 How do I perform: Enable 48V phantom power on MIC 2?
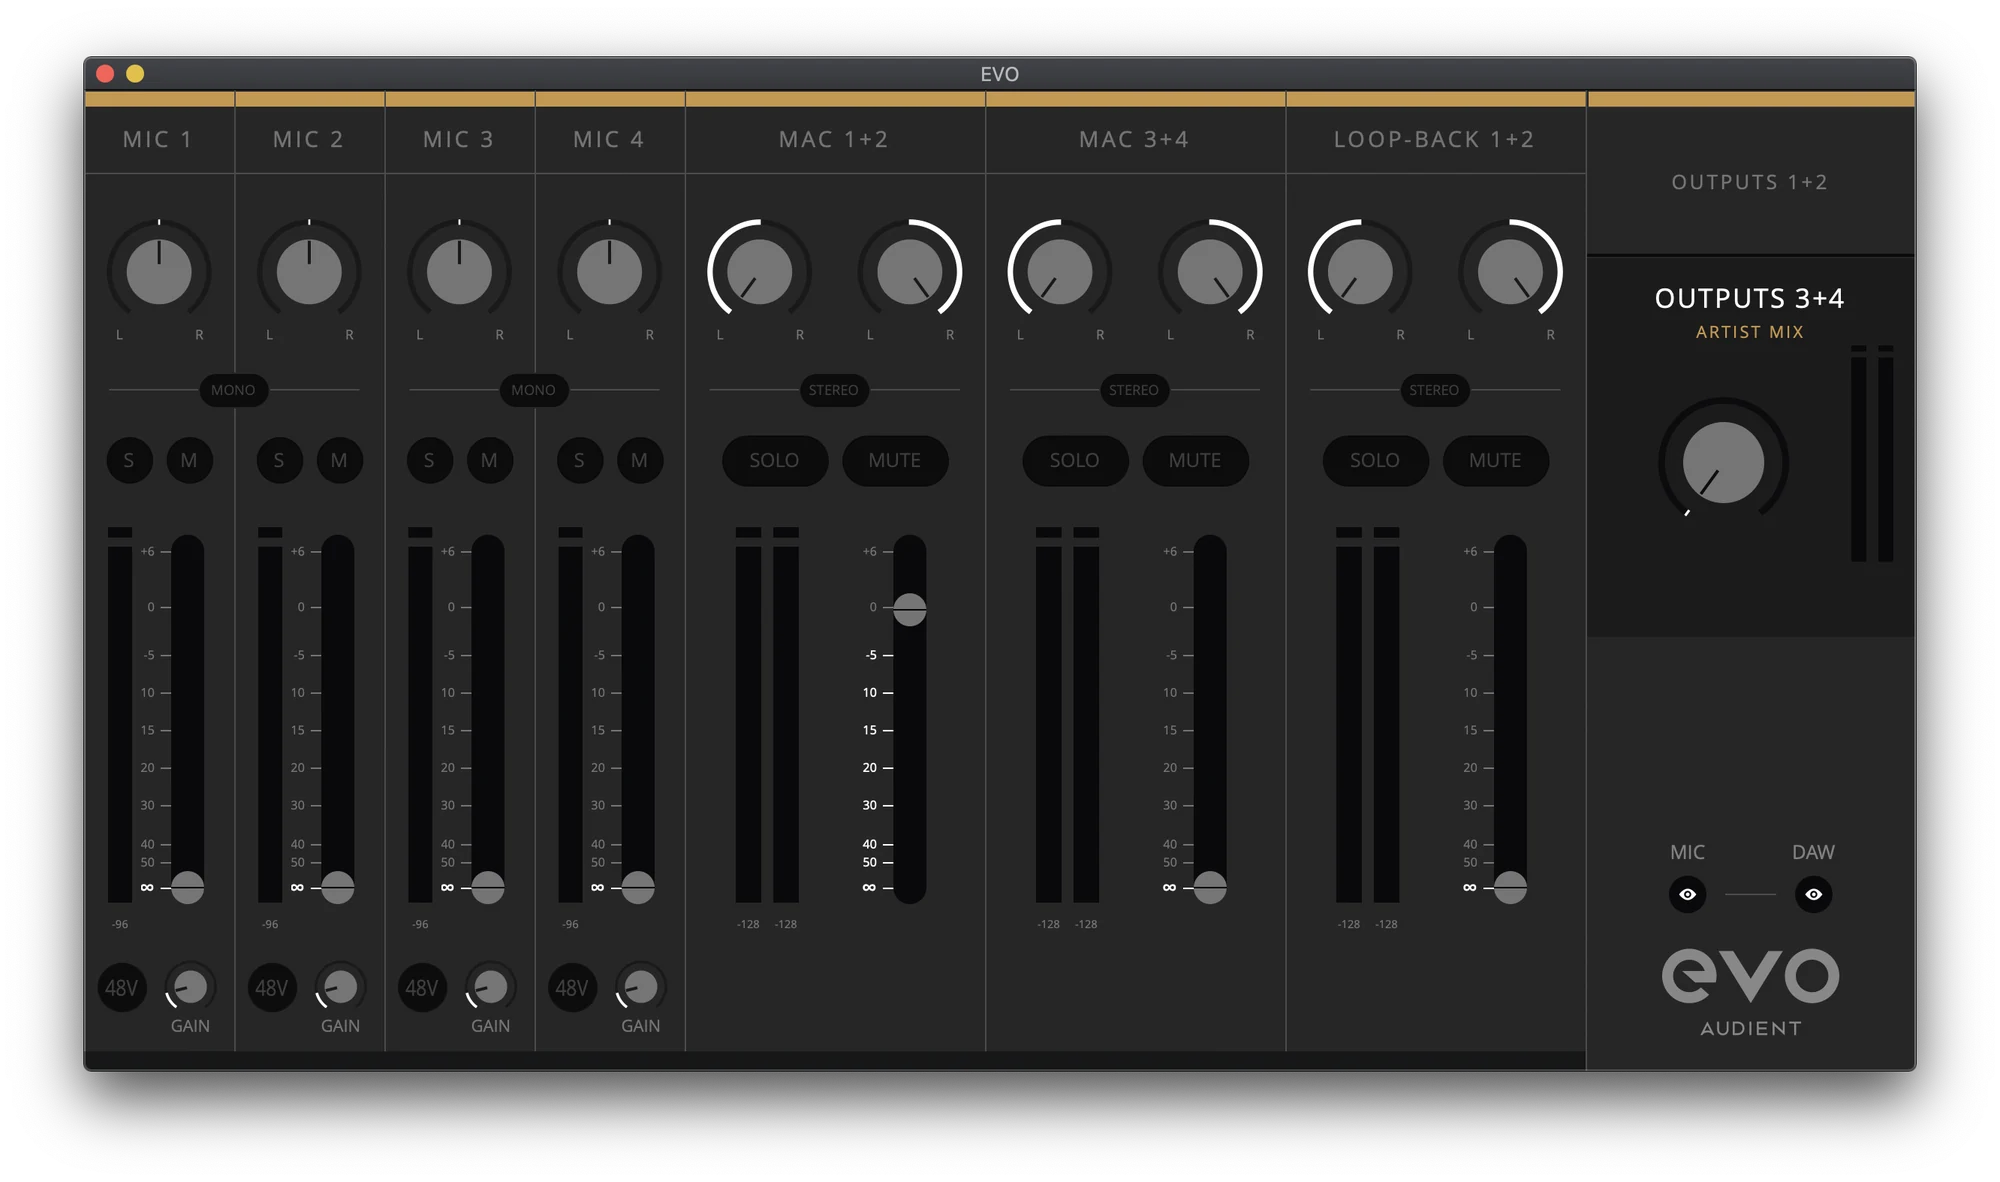tap(272, 988)
